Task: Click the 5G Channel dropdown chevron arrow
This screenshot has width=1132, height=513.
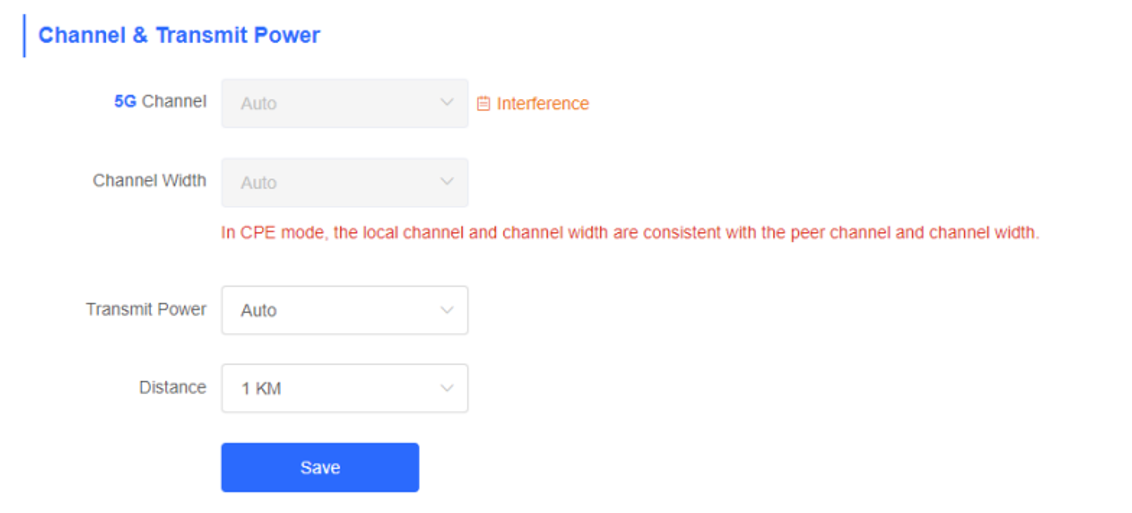Action: coord(447,102)
